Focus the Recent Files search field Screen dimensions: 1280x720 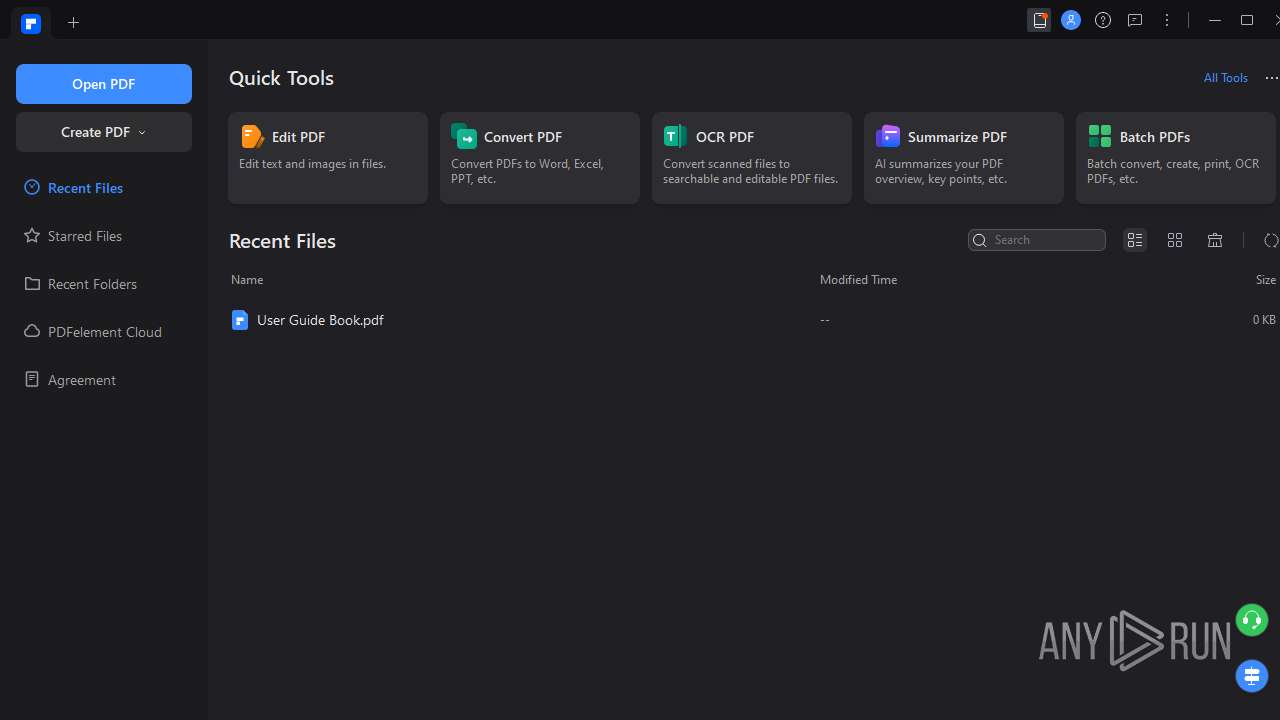1037,240
